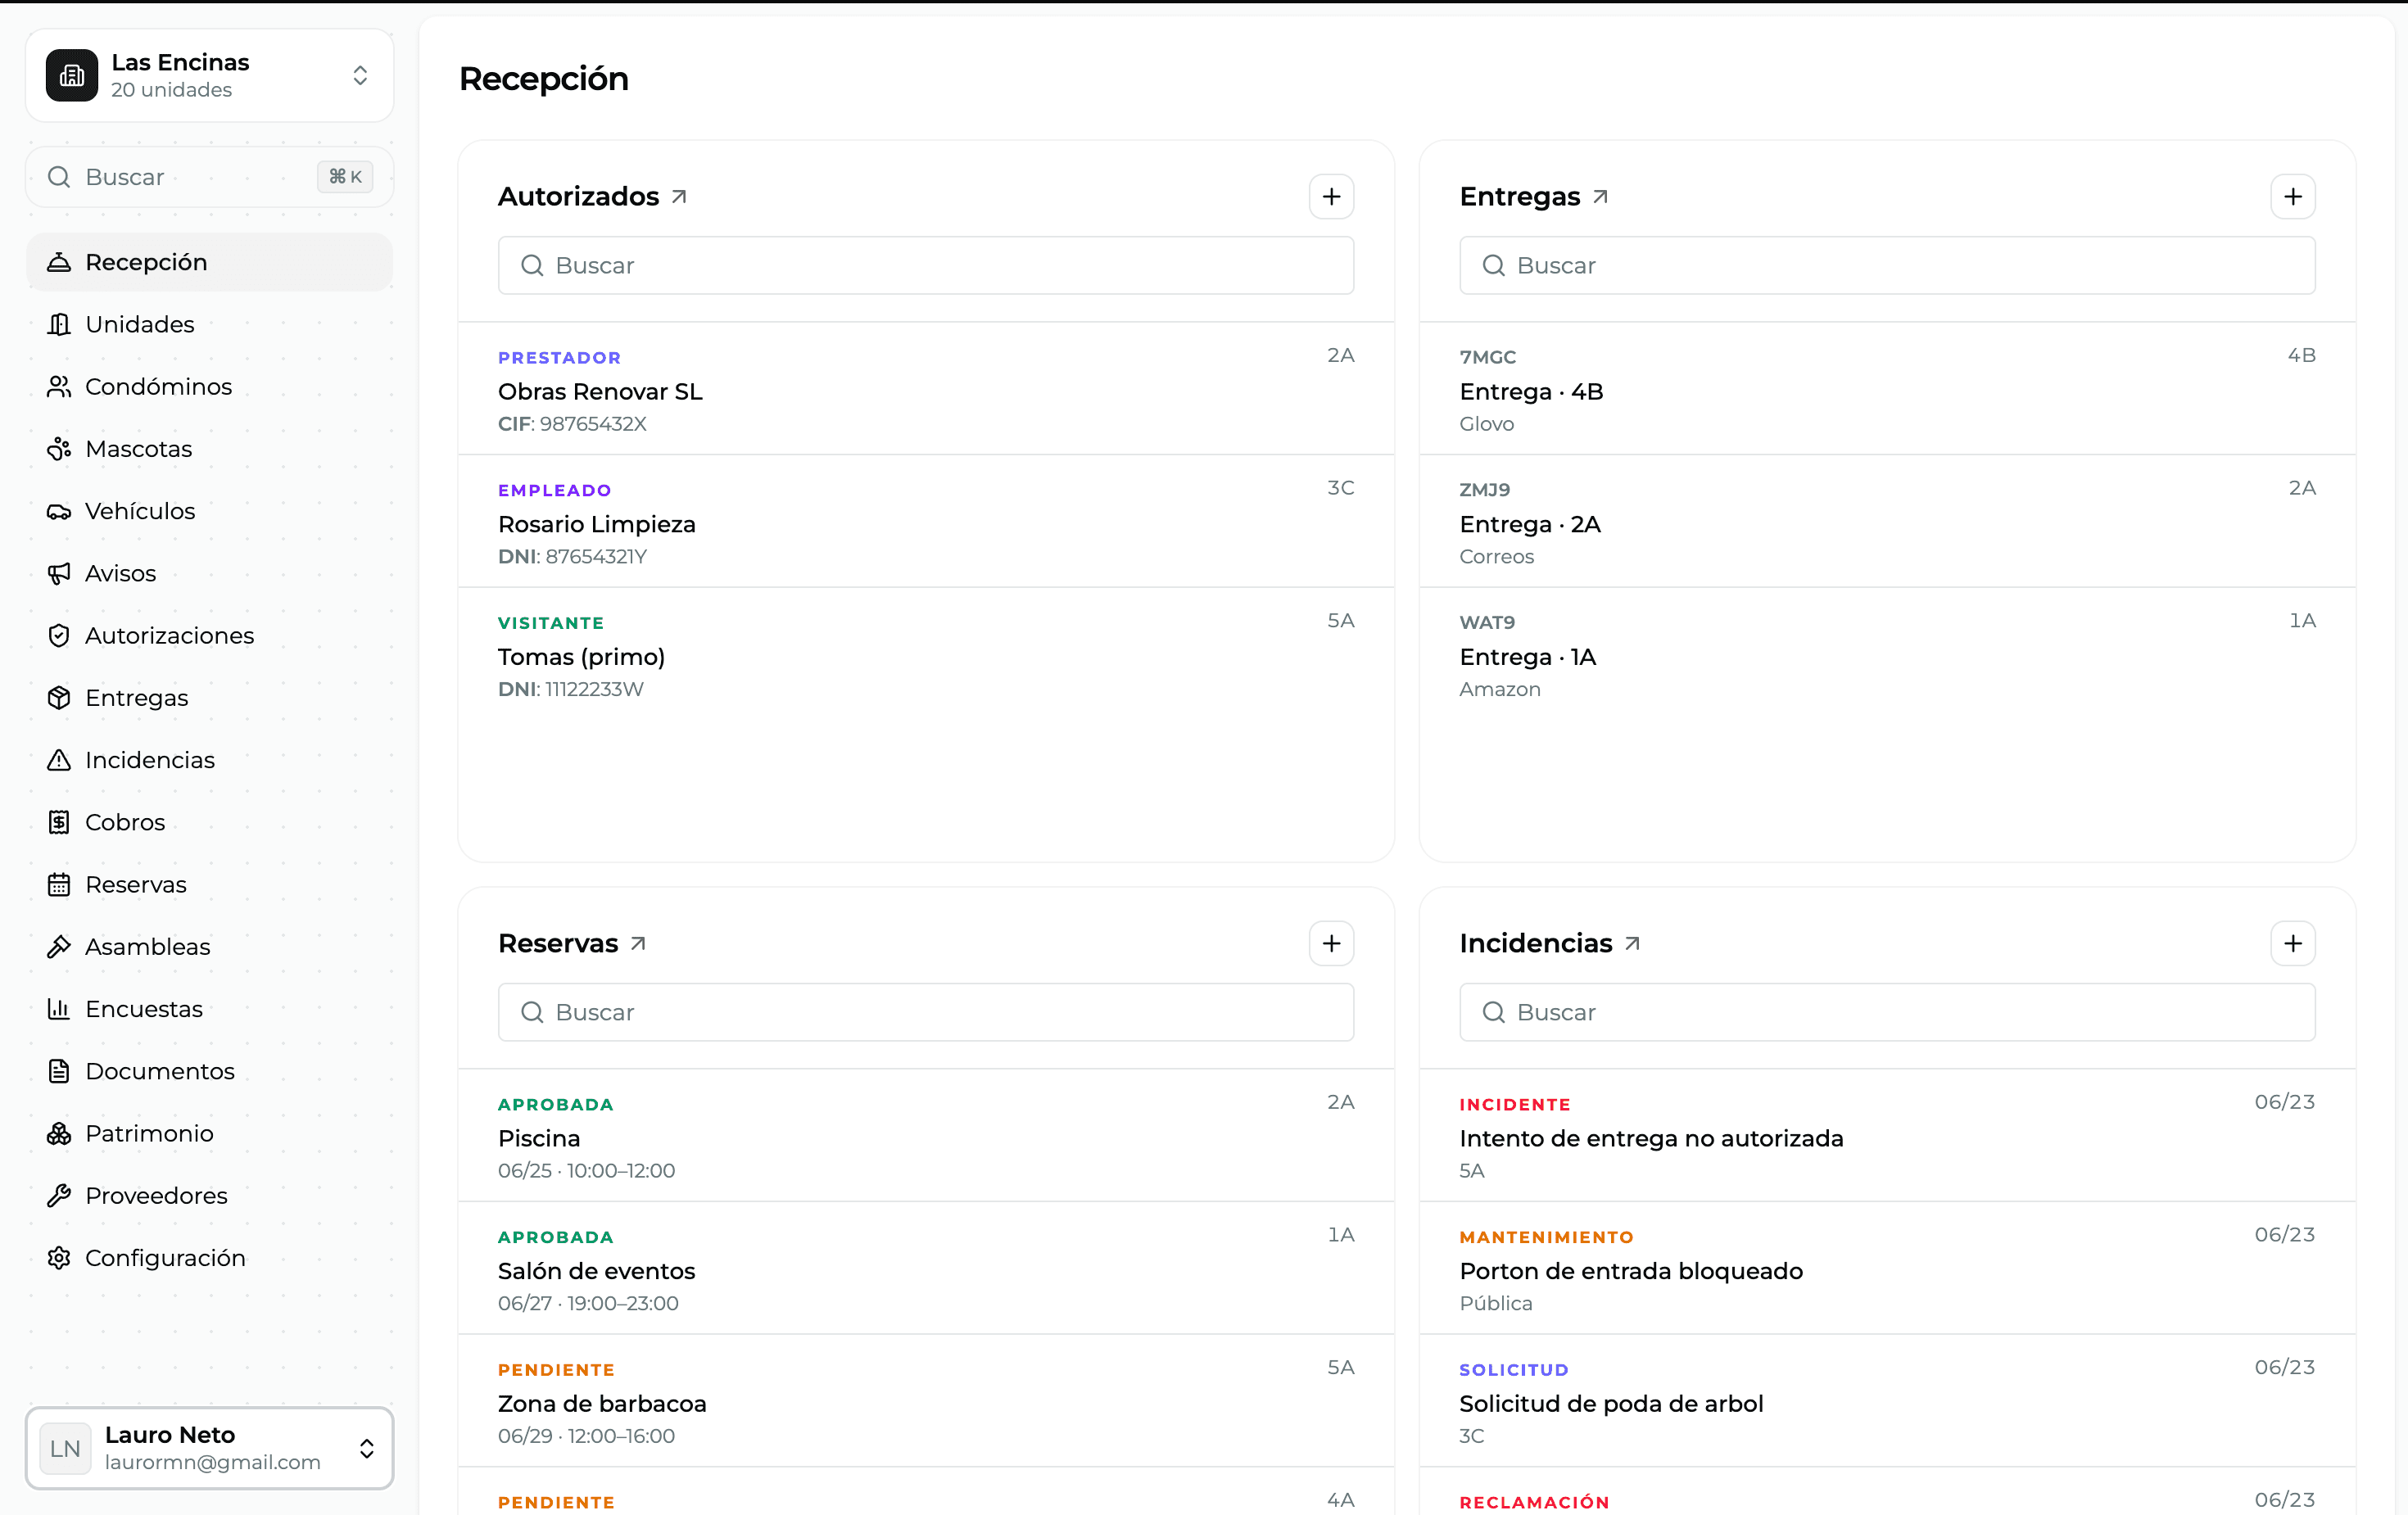This screenshot has width=2408, height=1515.
Task: Click the arrow icon beside Reservas heading
Action: pyautogui.click(x=638, y=943)
